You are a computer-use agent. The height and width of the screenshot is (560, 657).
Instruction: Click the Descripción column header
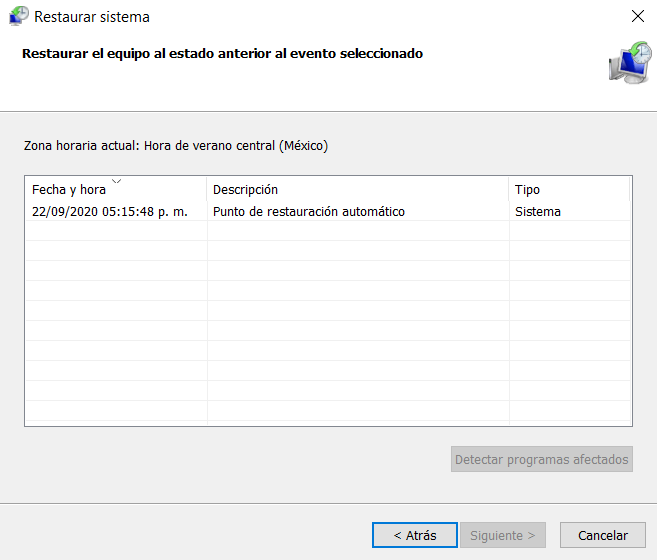coord(245,190)
